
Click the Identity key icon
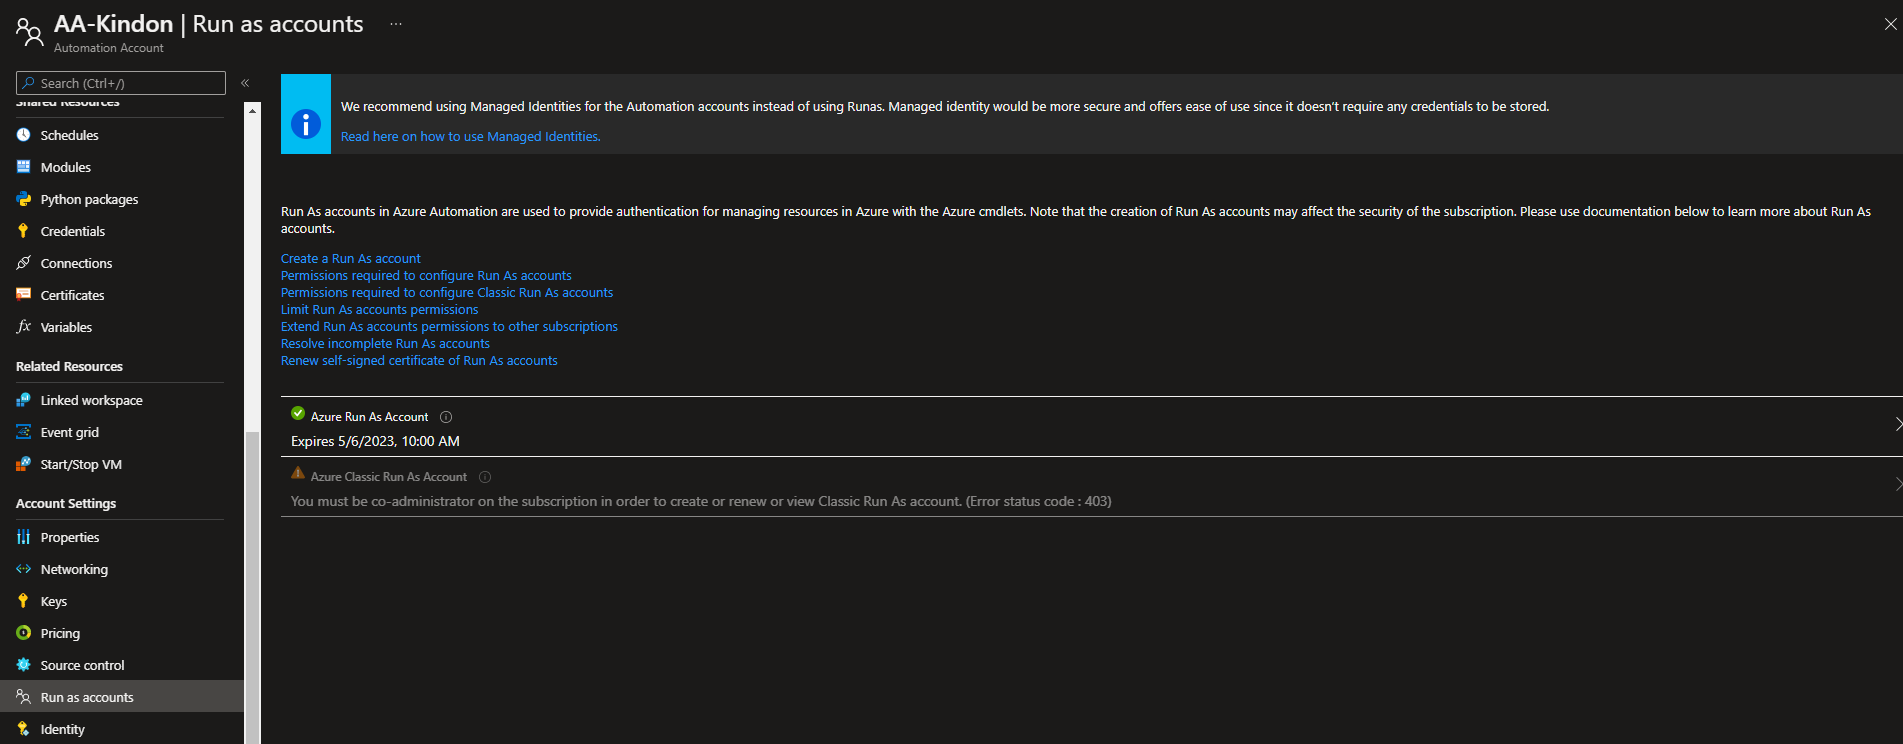tap(23, 729)
